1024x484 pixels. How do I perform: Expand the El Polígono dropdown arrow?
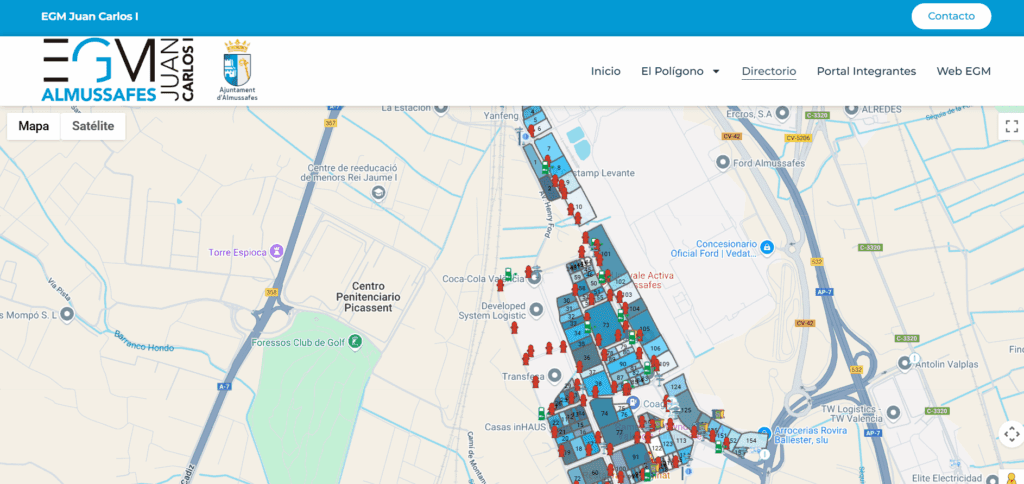(716, 71)
